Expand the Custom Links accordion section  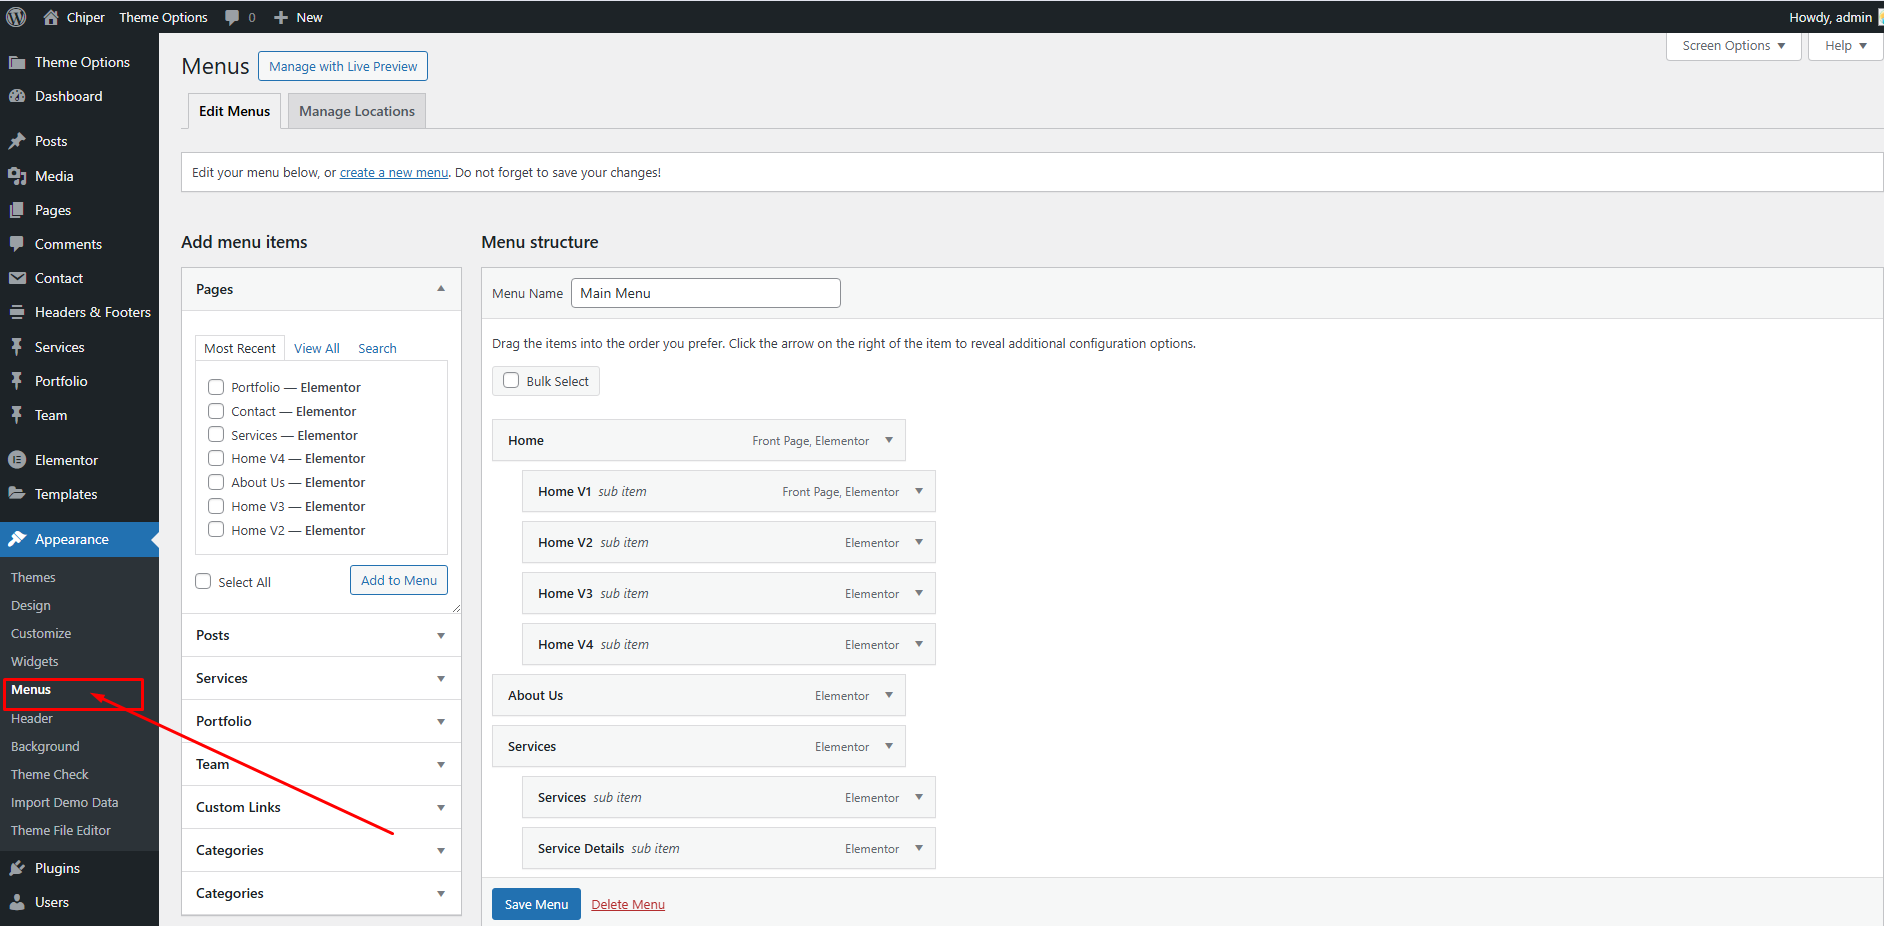[x=440, y=807]
